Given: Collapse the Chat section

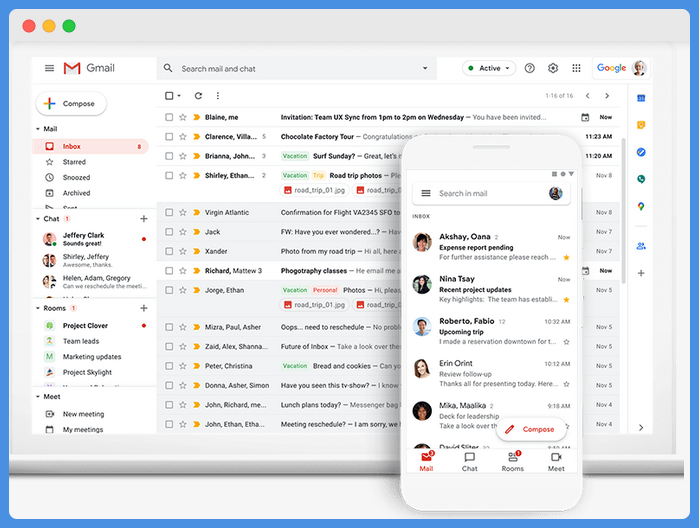Looking at the screenshot, I should (x=38, y=219).
